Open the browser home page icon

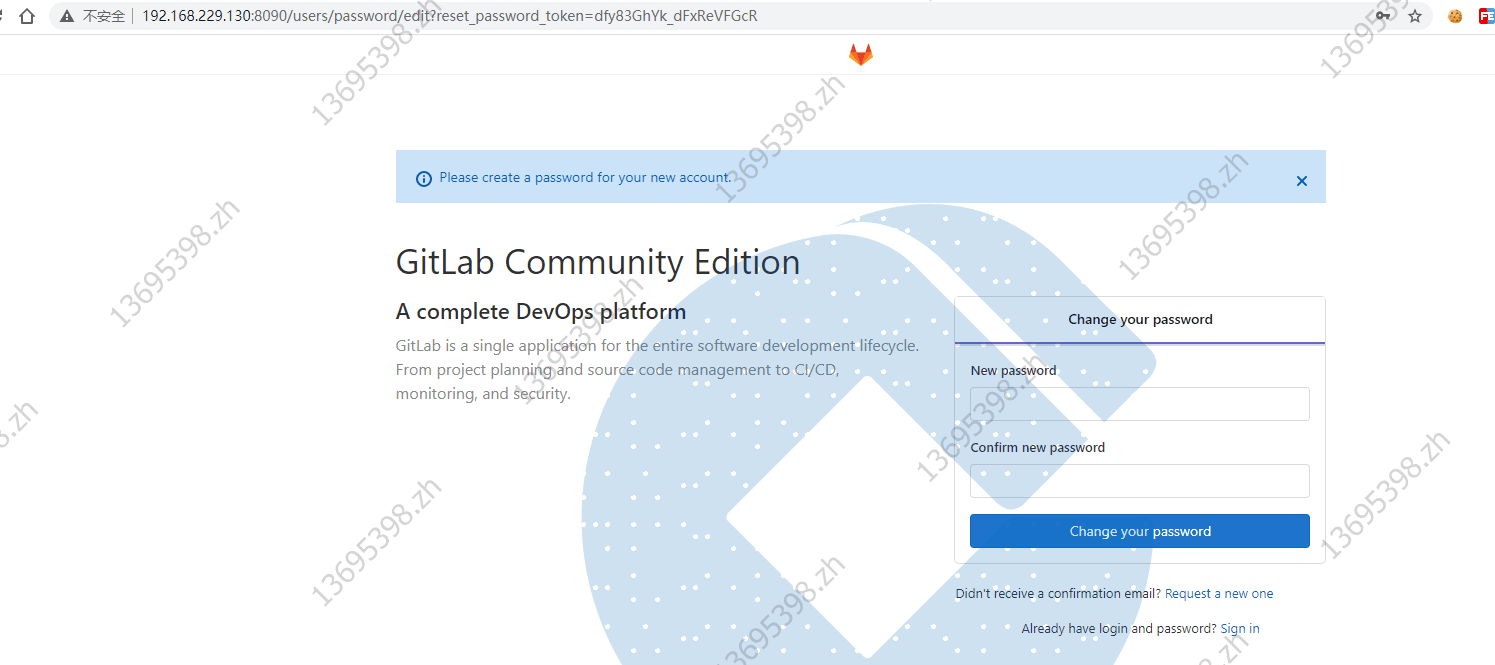click(x=27, y=16)
